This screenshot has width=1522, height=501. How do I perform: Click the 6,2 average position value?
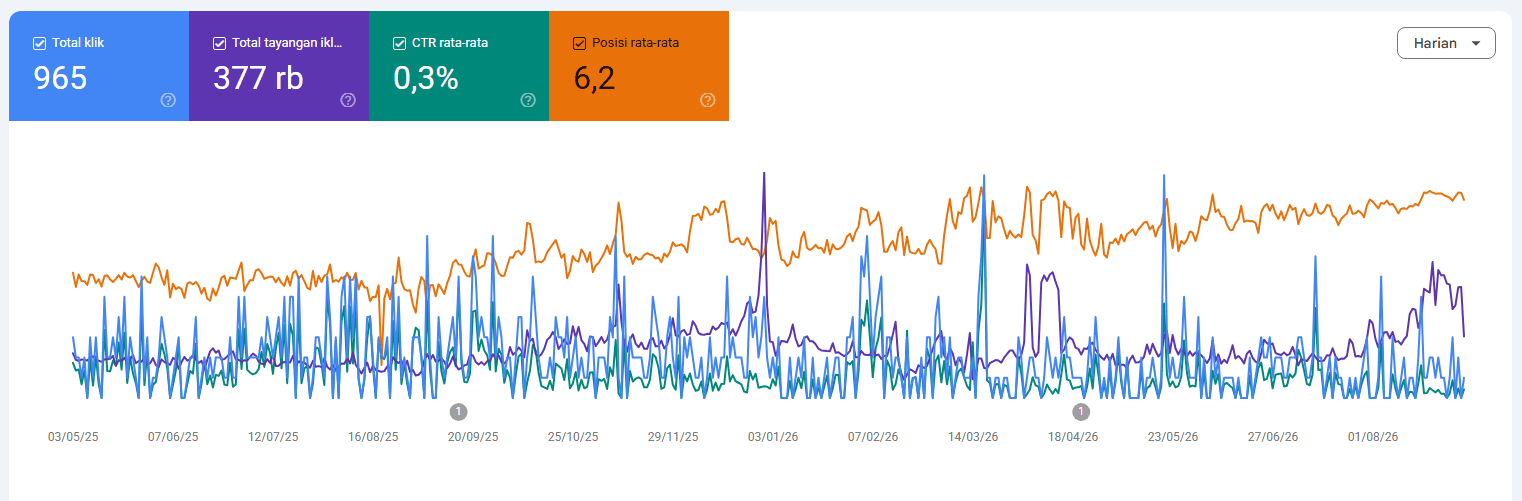594,78
